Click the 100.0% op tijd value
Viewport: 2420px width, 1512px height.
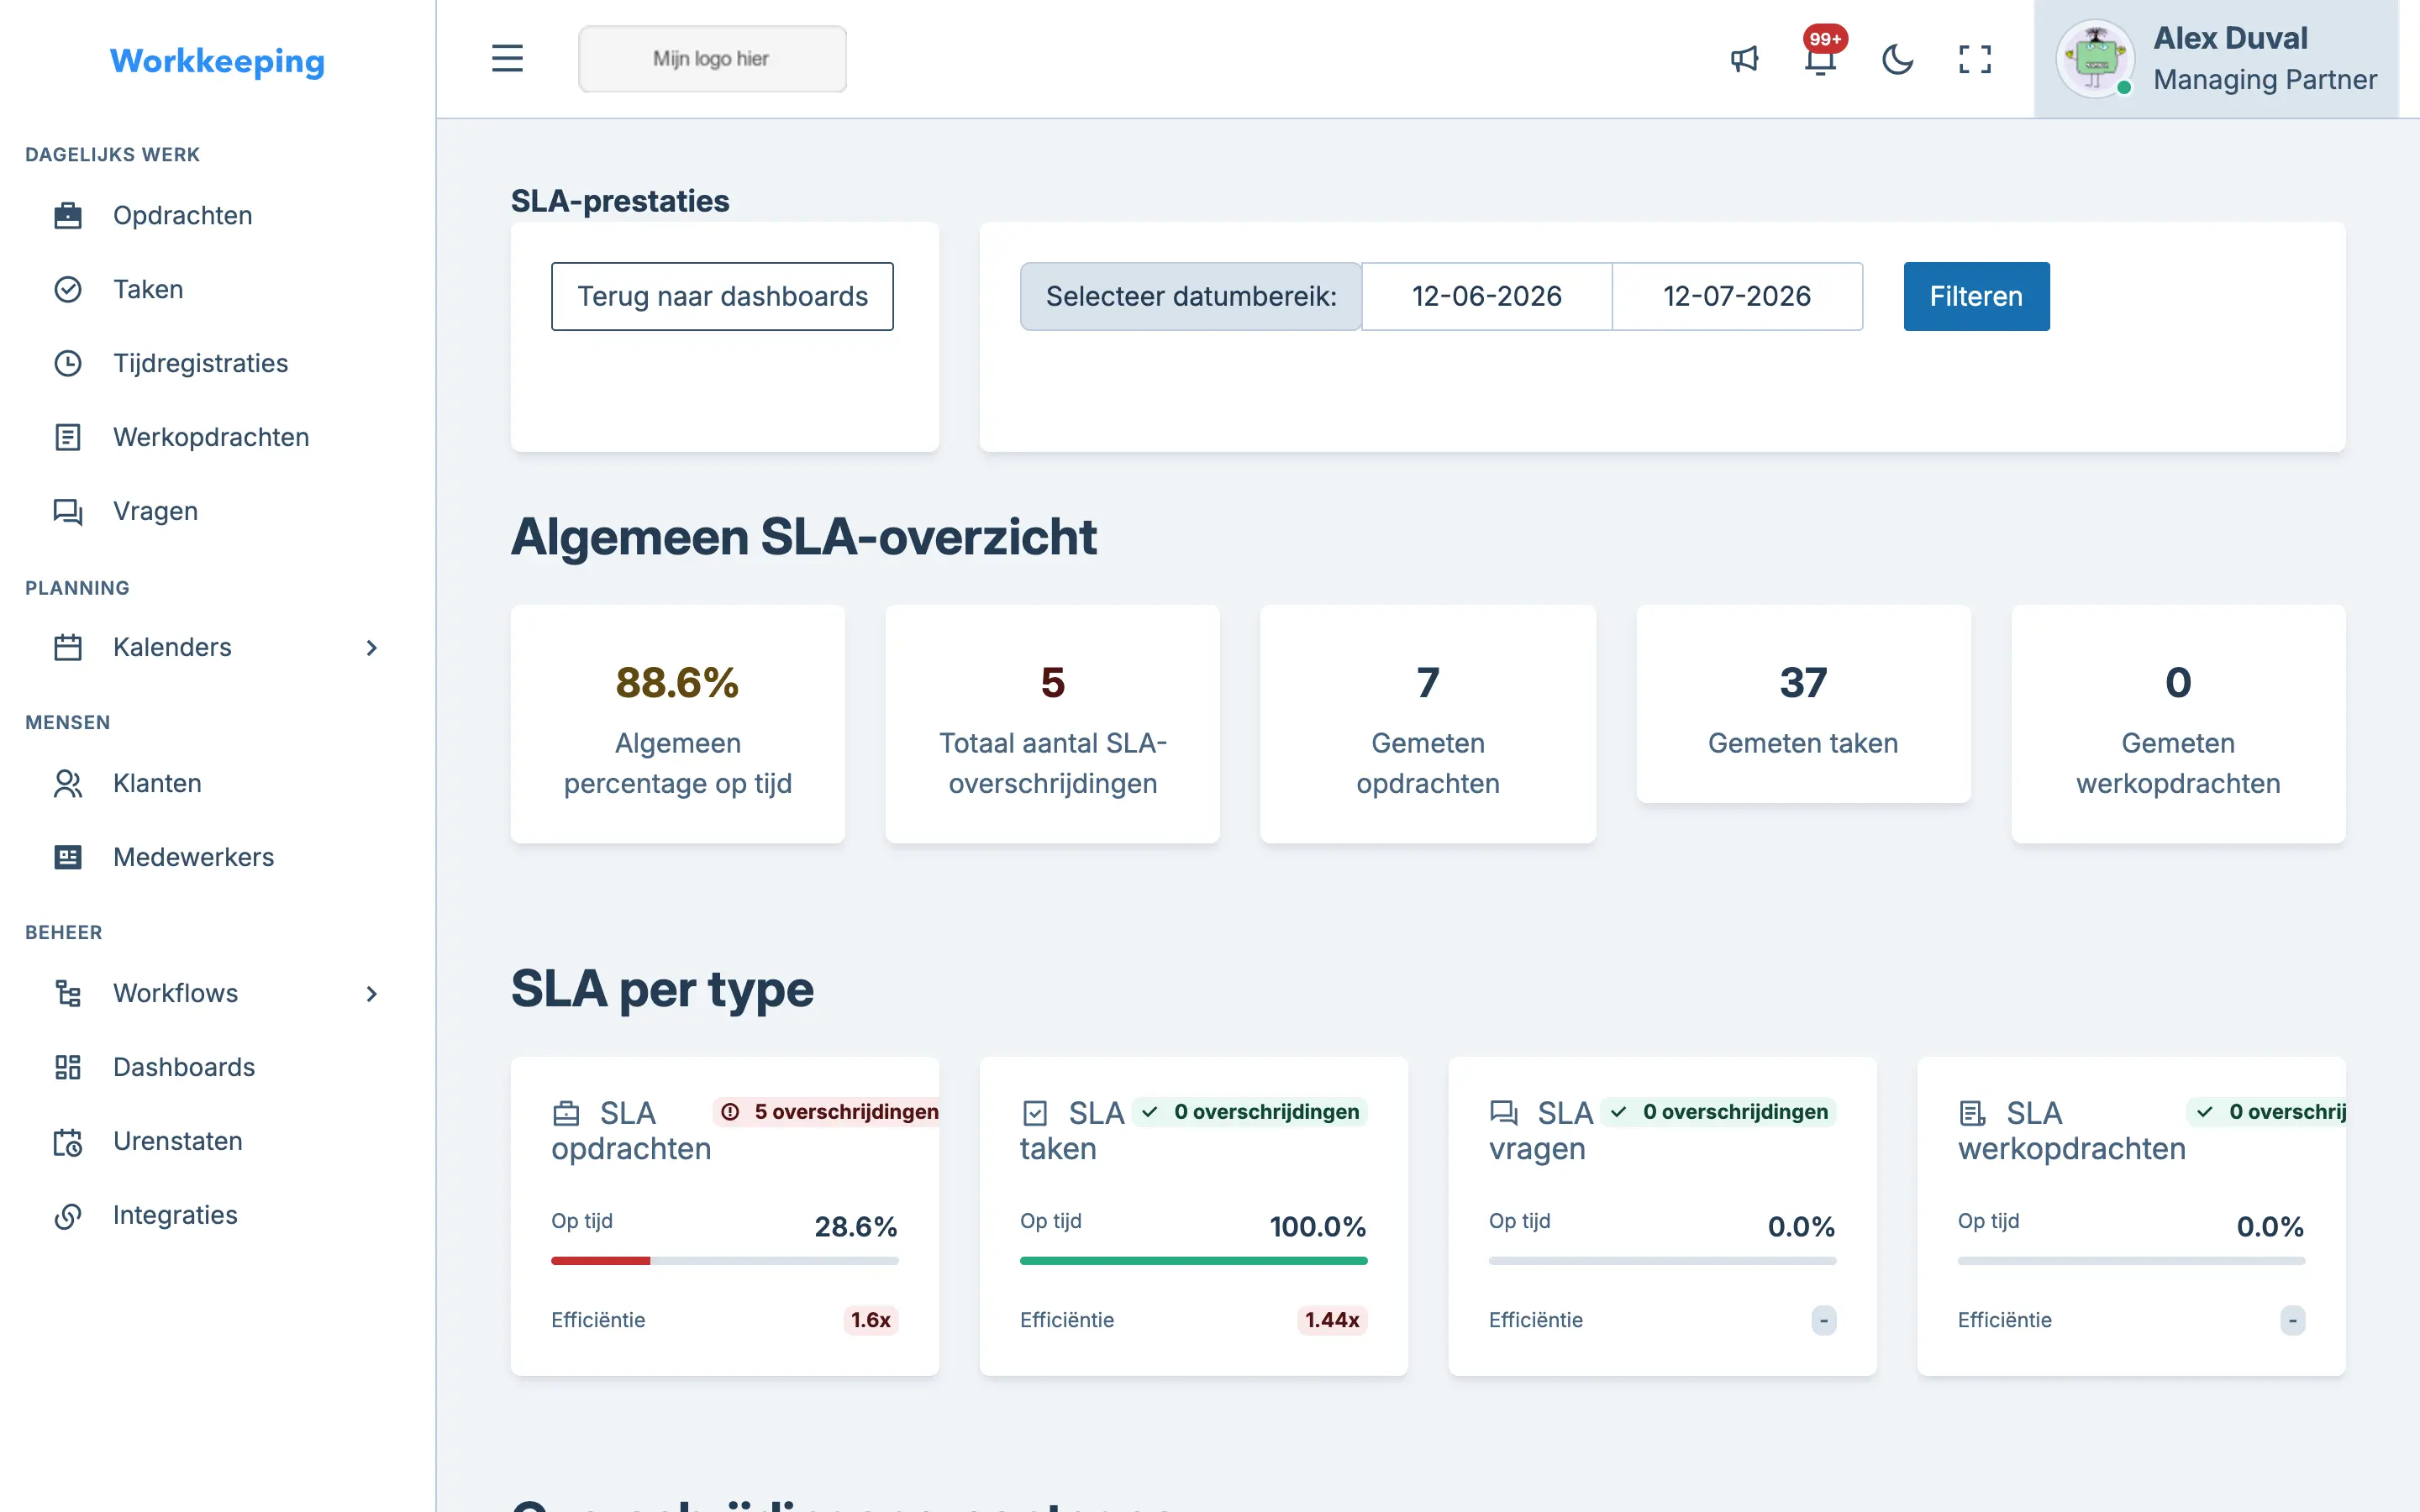pyautogui.click(x=1318, y=1226)
